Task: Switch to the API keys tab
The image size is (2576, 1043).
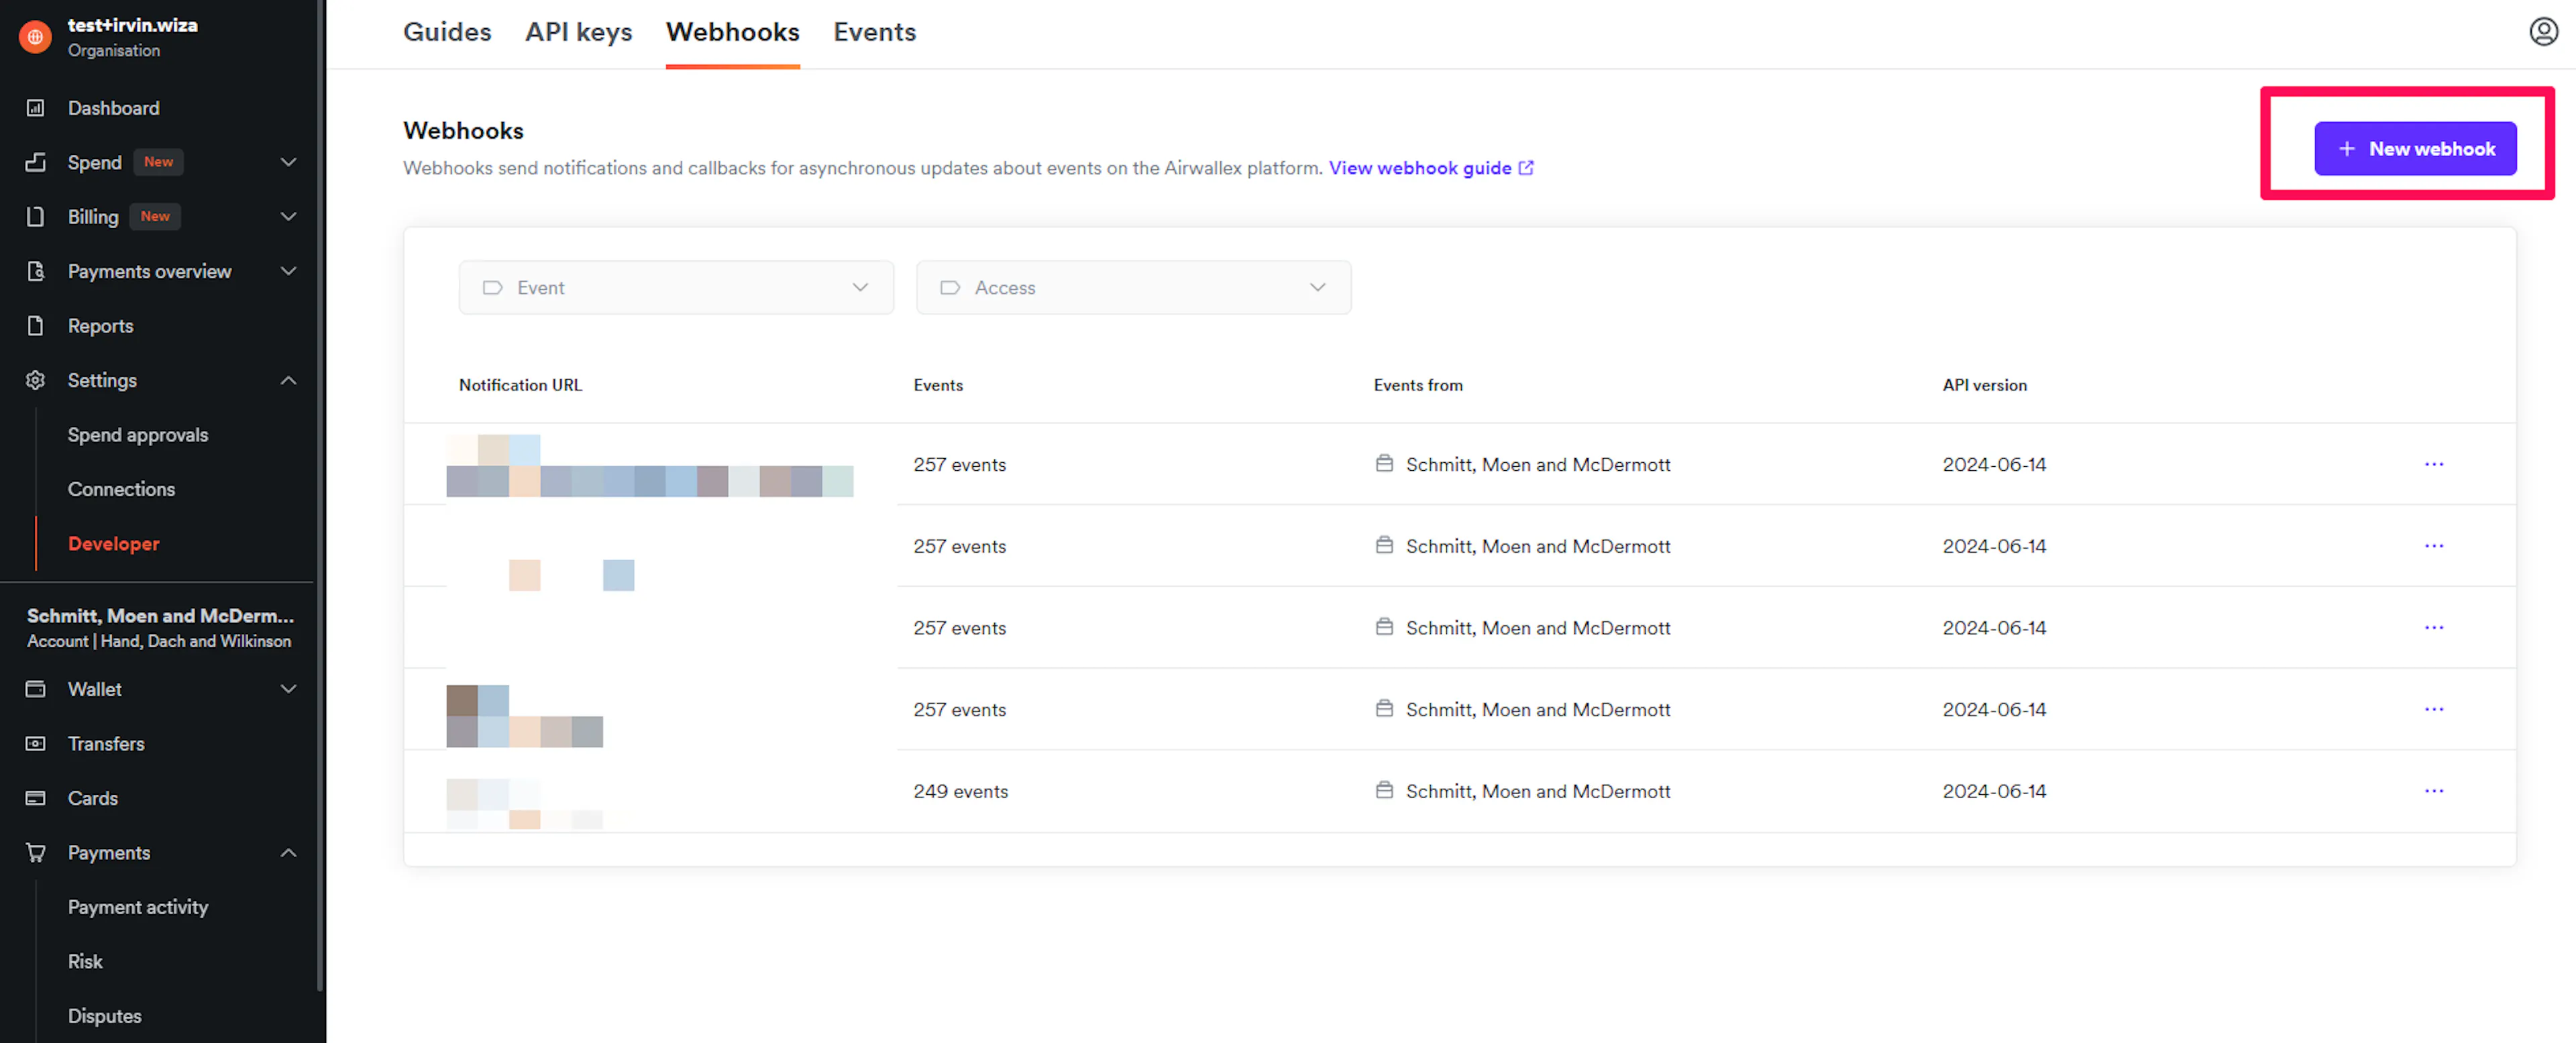Action: tap(578, 32)
